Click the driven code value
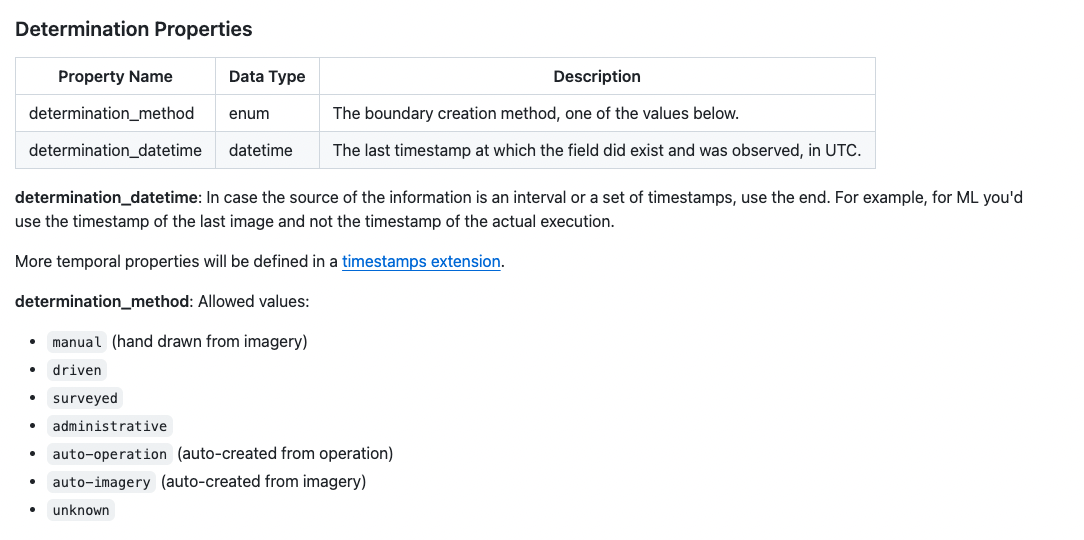 (77, 370)
